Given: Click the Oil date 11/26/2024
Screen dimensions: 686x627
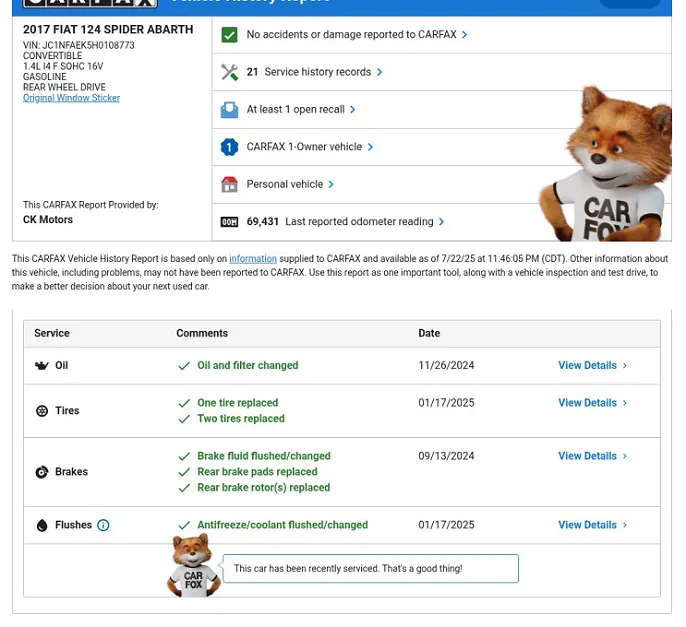Looking at the screenshot, I should tap(446, 365).
